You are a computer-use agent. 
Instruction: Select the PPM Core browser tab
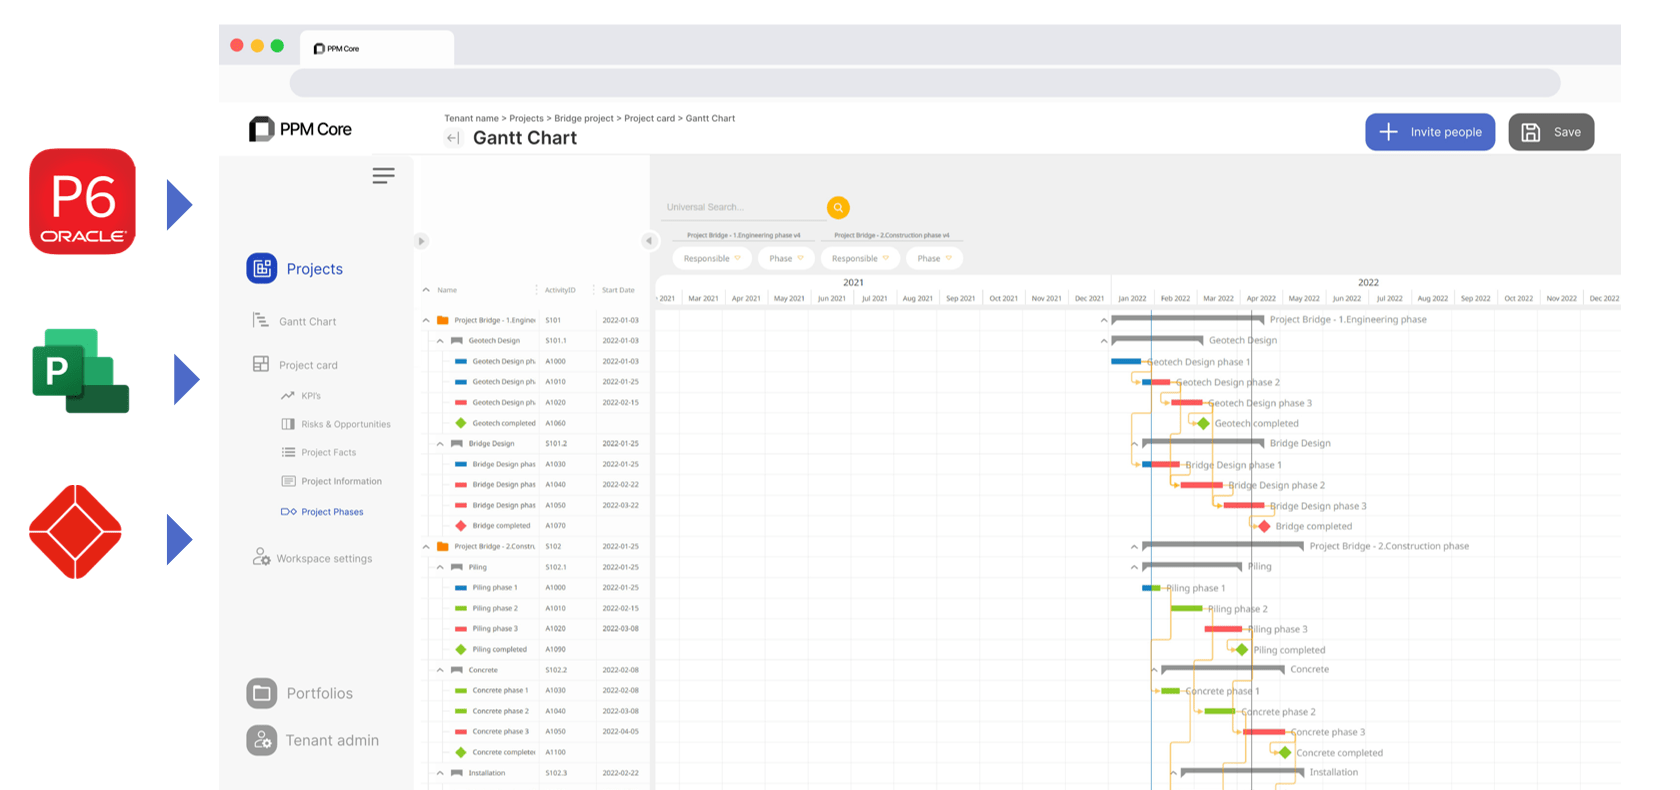click(377, 48)
